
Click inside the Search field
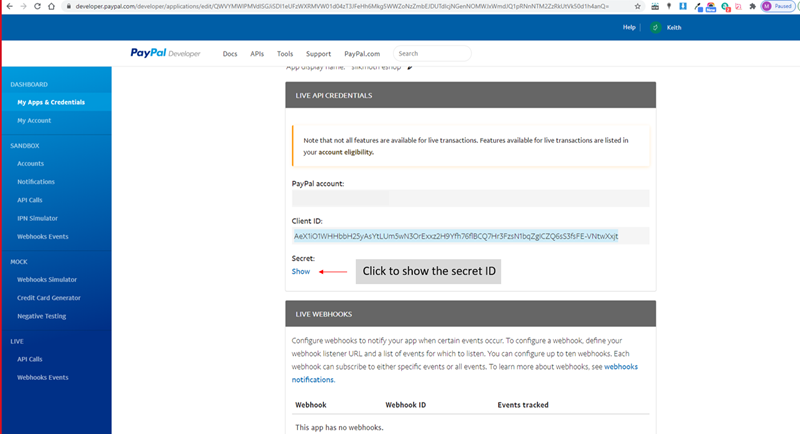point(418,53)
